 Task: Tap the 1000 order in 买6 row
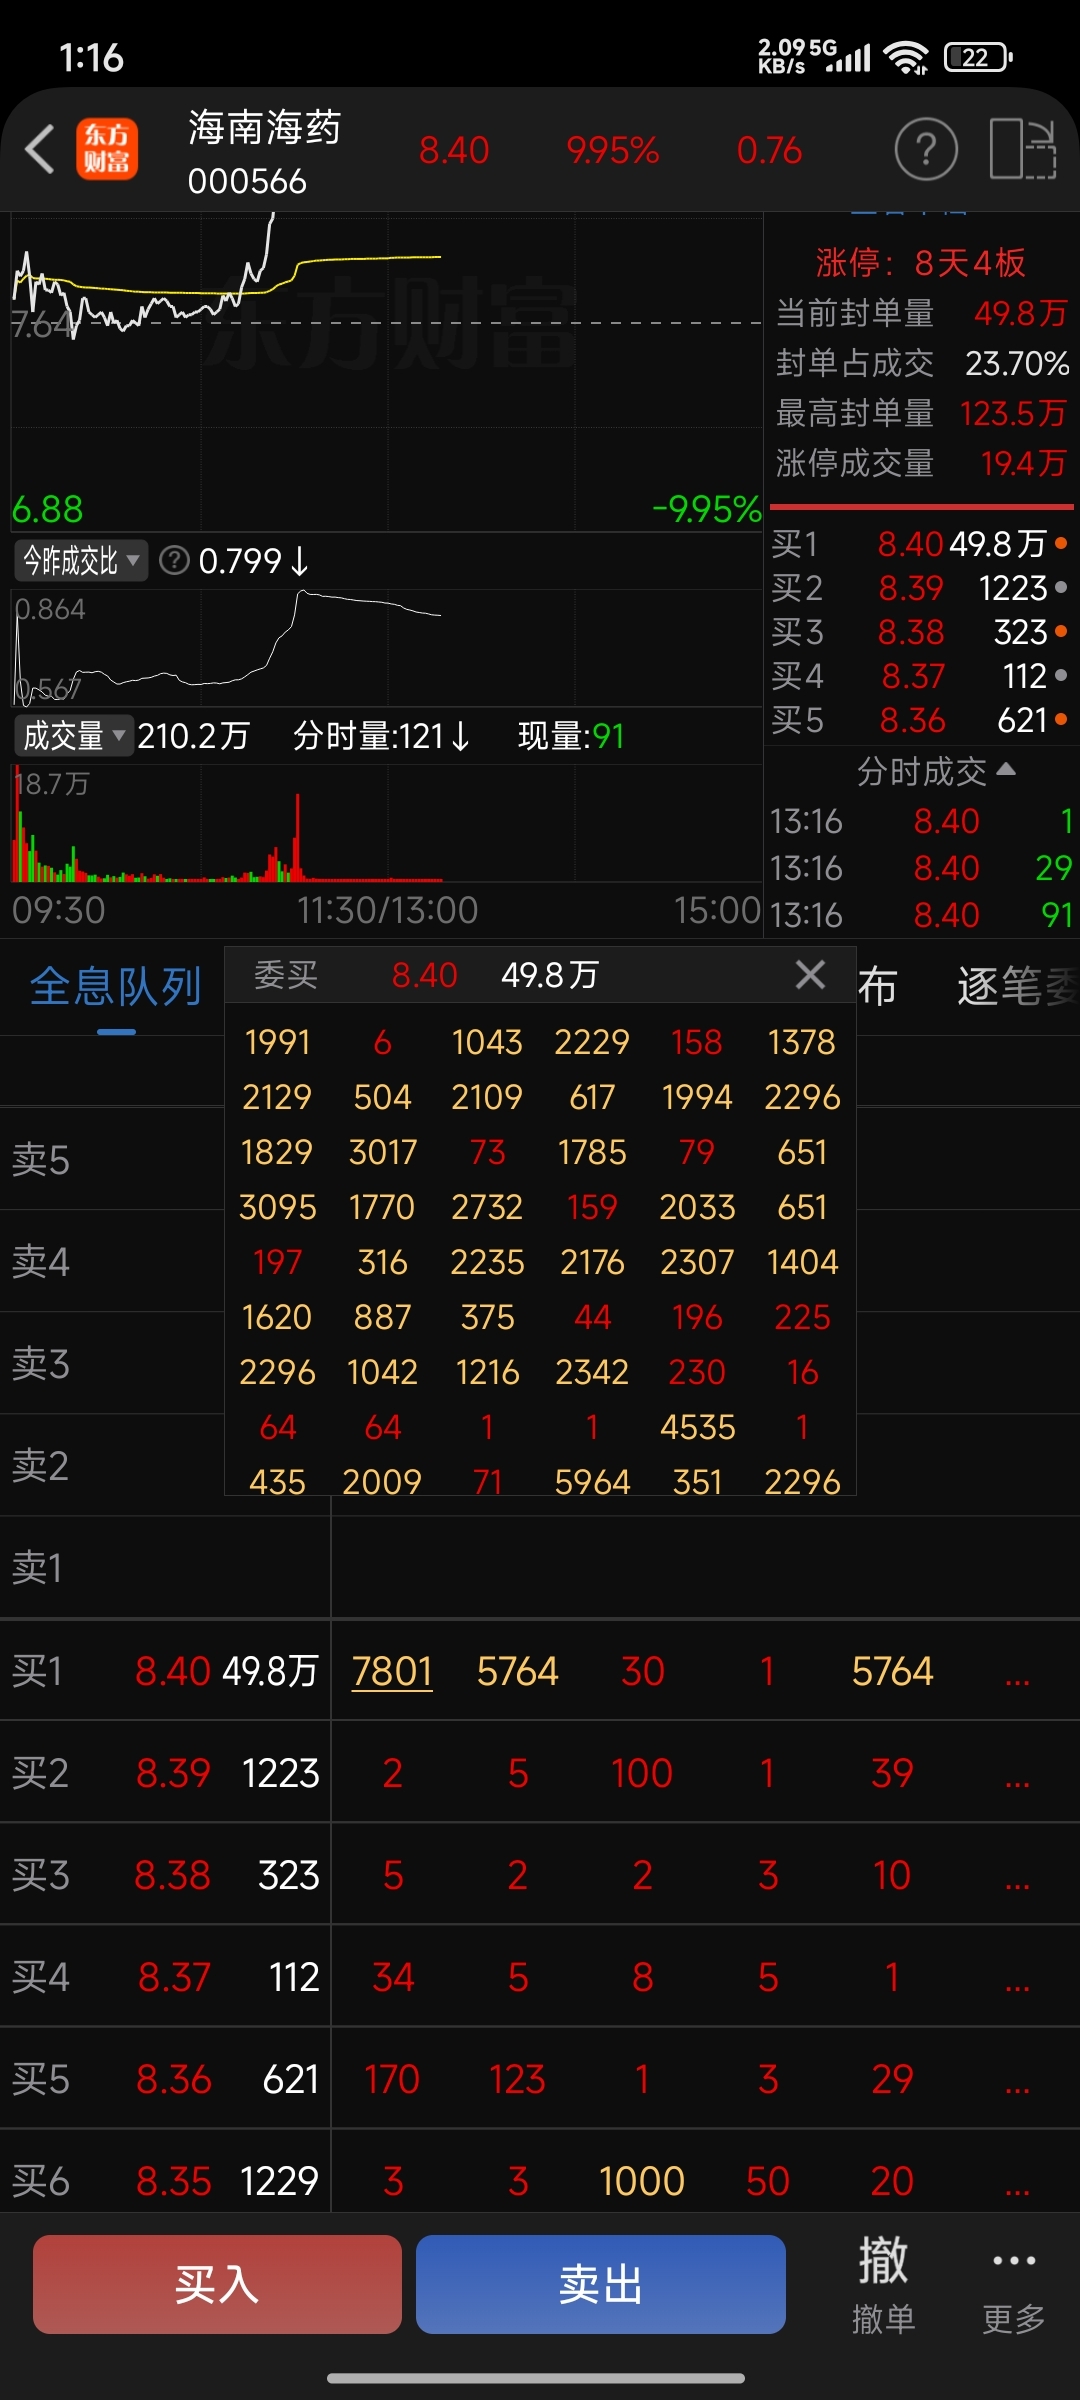pyautogui.click(x=642, y=2182)
